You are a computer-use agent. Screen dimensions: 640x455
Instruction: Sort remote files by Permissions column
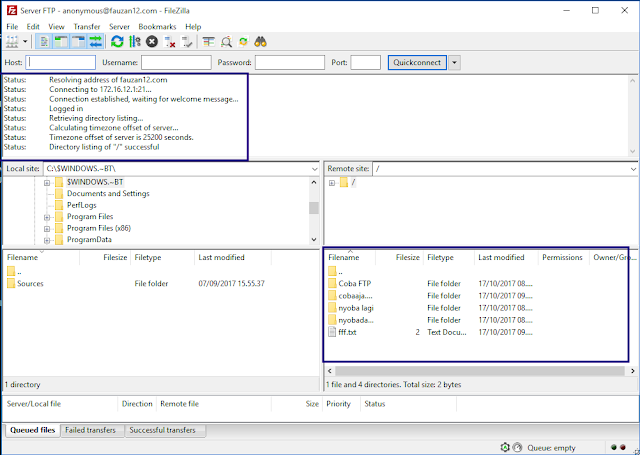562,257
